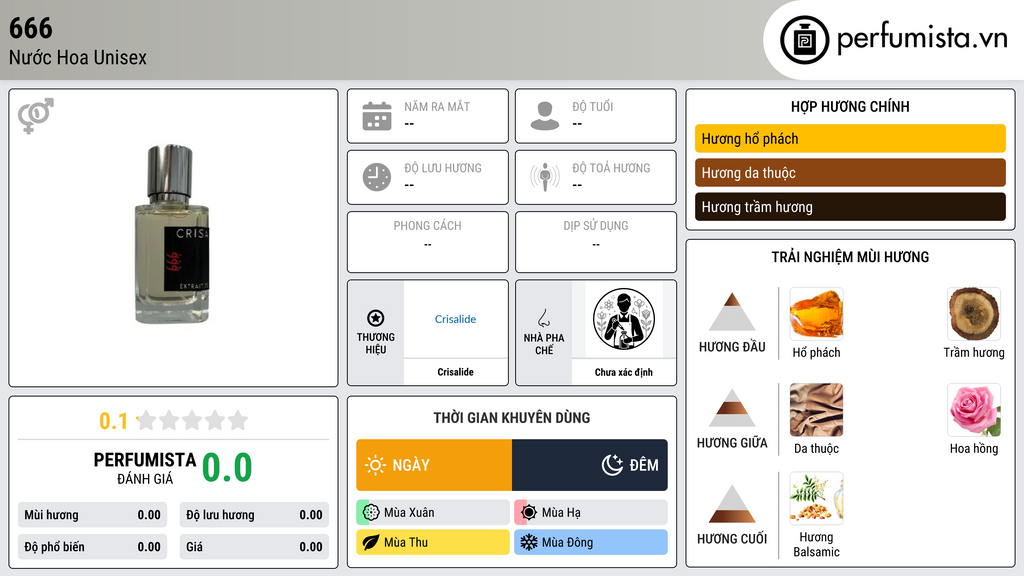
Task: Click the Hương cuối pyramid icon
Action: coord(732,504)
